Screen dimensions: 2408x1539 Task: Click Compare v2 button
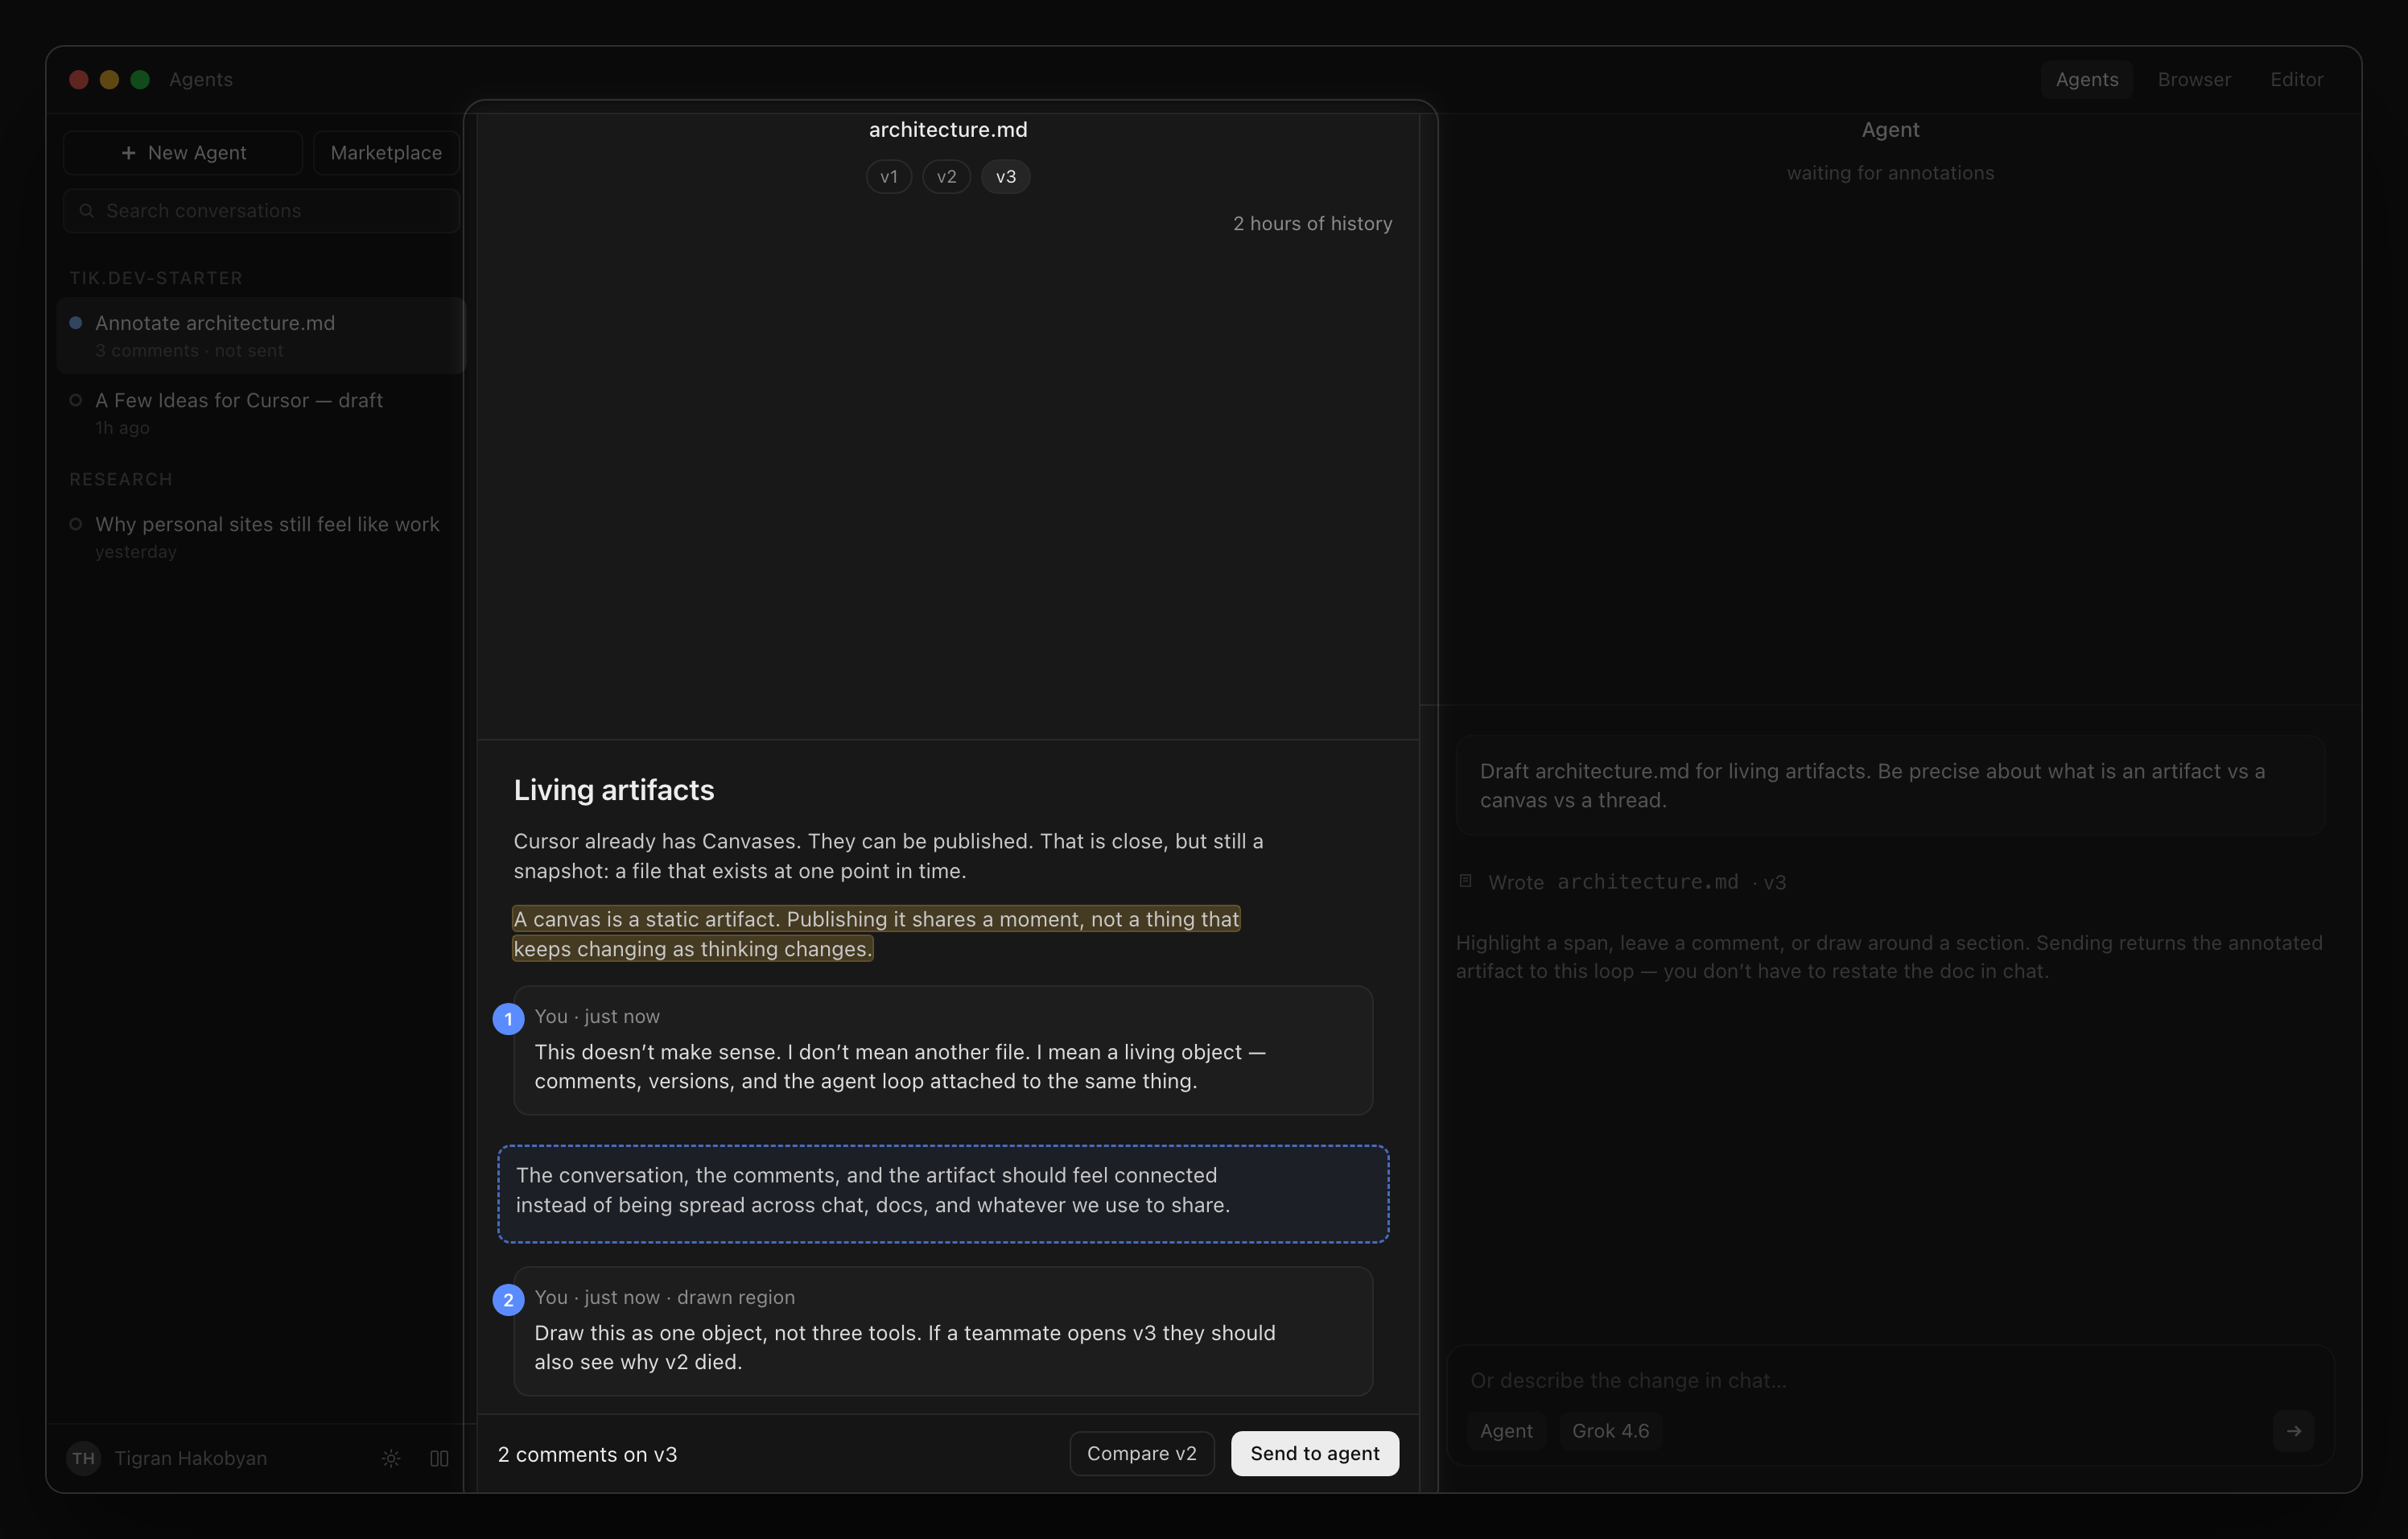[x=1141, y=1453]
